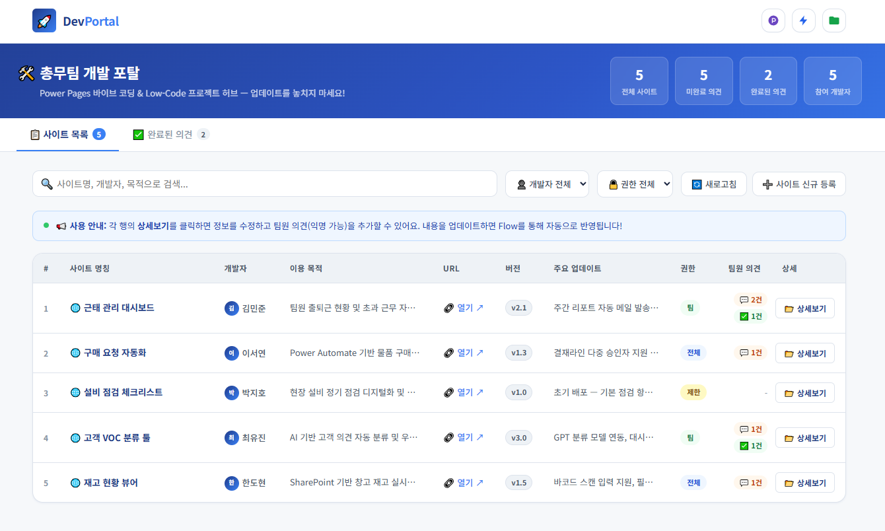The width and height of the screenshot is (885, 531).
Task: Click the 참여 개발자 stat card
Action: pyautogui.click(x=833, y=81)
